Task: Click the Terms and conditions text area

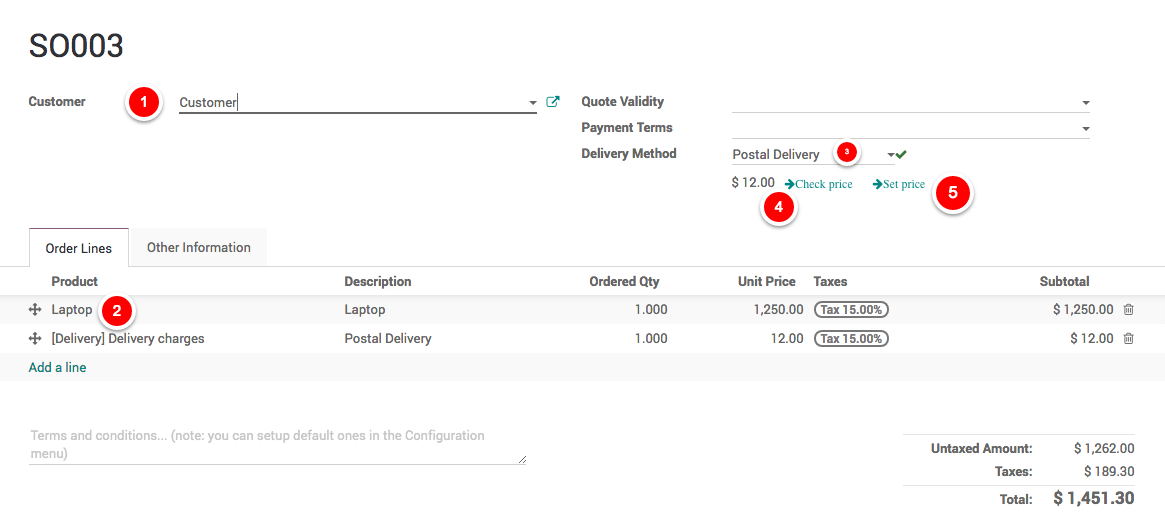Action: (277, 445)
